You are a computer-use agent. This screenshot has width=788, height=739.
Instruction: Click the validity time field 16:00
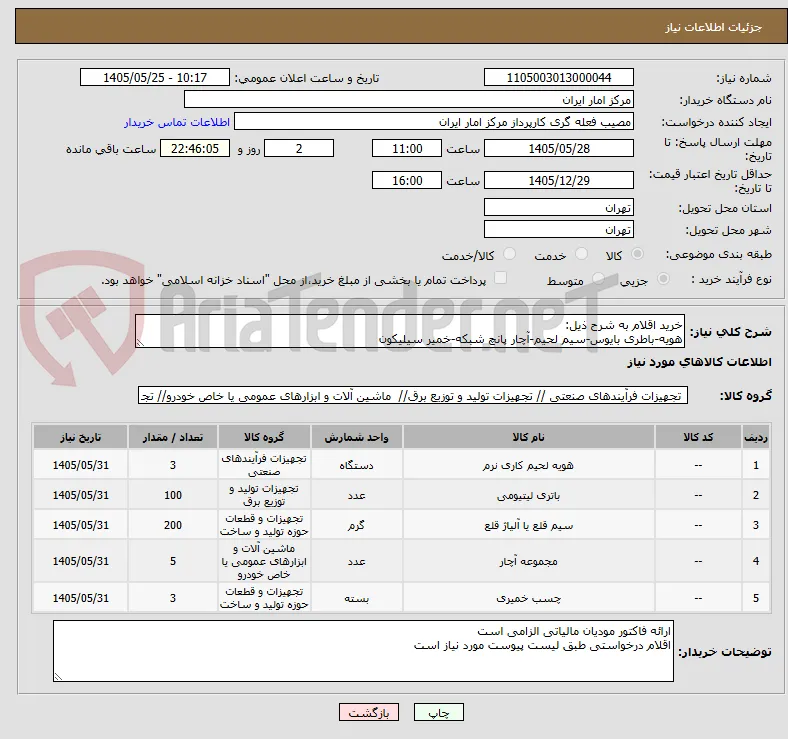(x=407, y=180)
